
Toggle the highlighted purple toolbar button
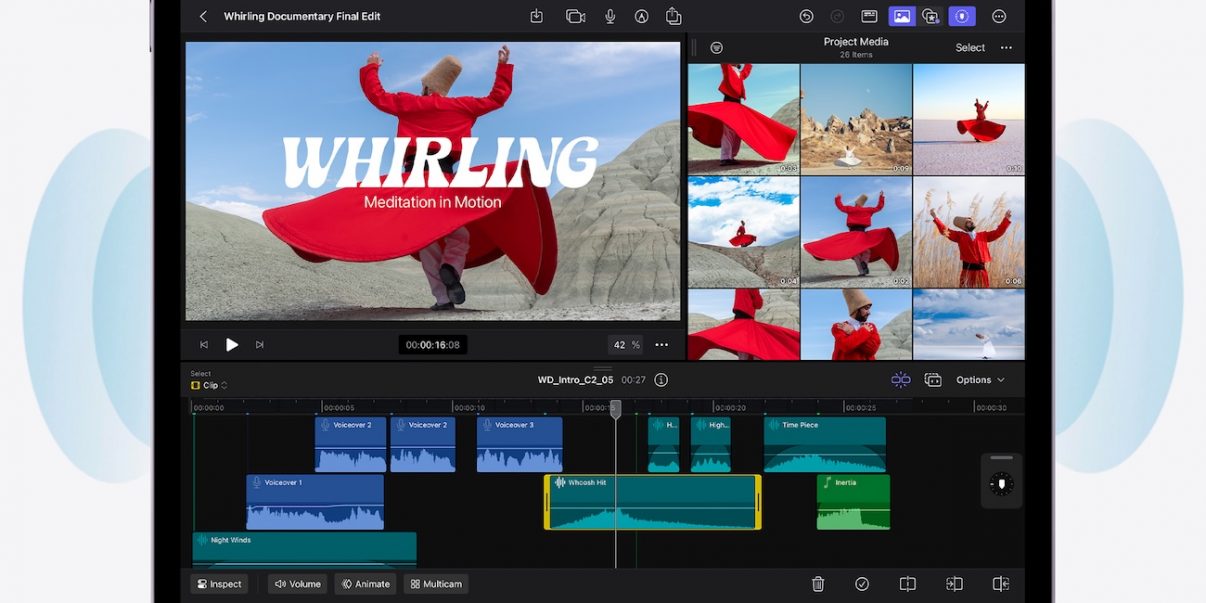point(961,16)
